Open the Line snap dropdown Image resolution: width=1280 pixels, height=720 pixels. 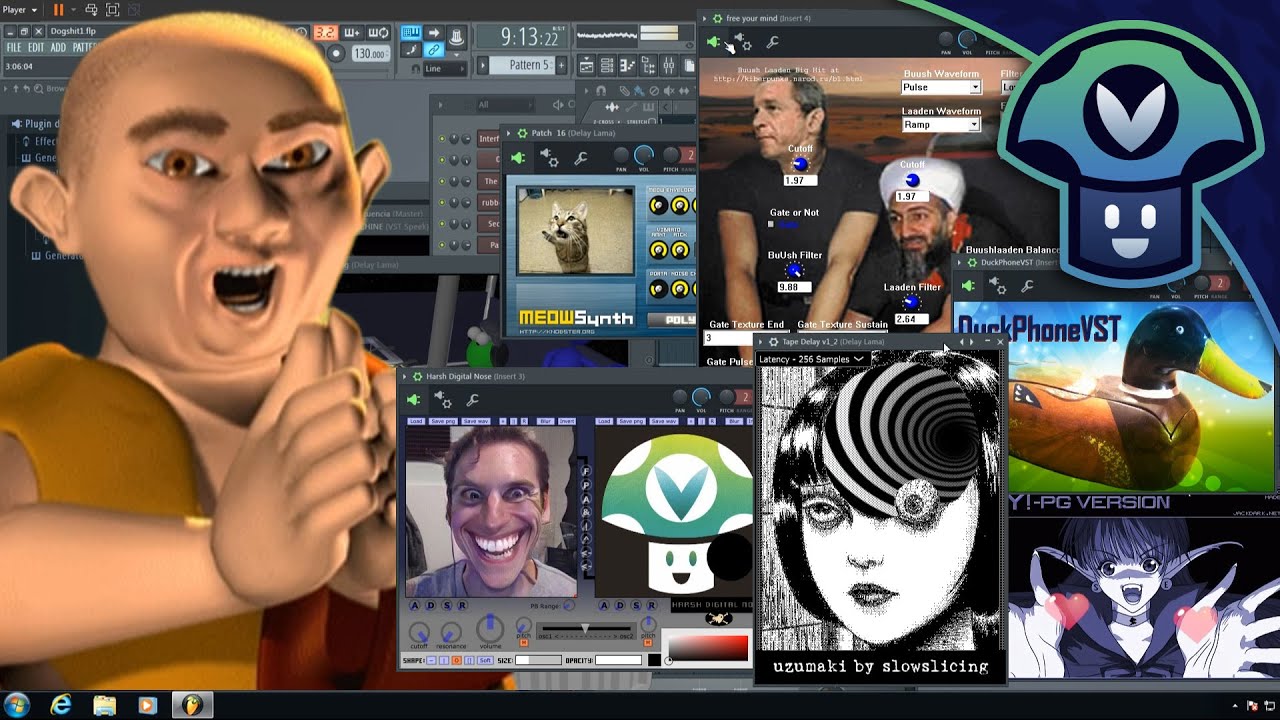(446, 69)
